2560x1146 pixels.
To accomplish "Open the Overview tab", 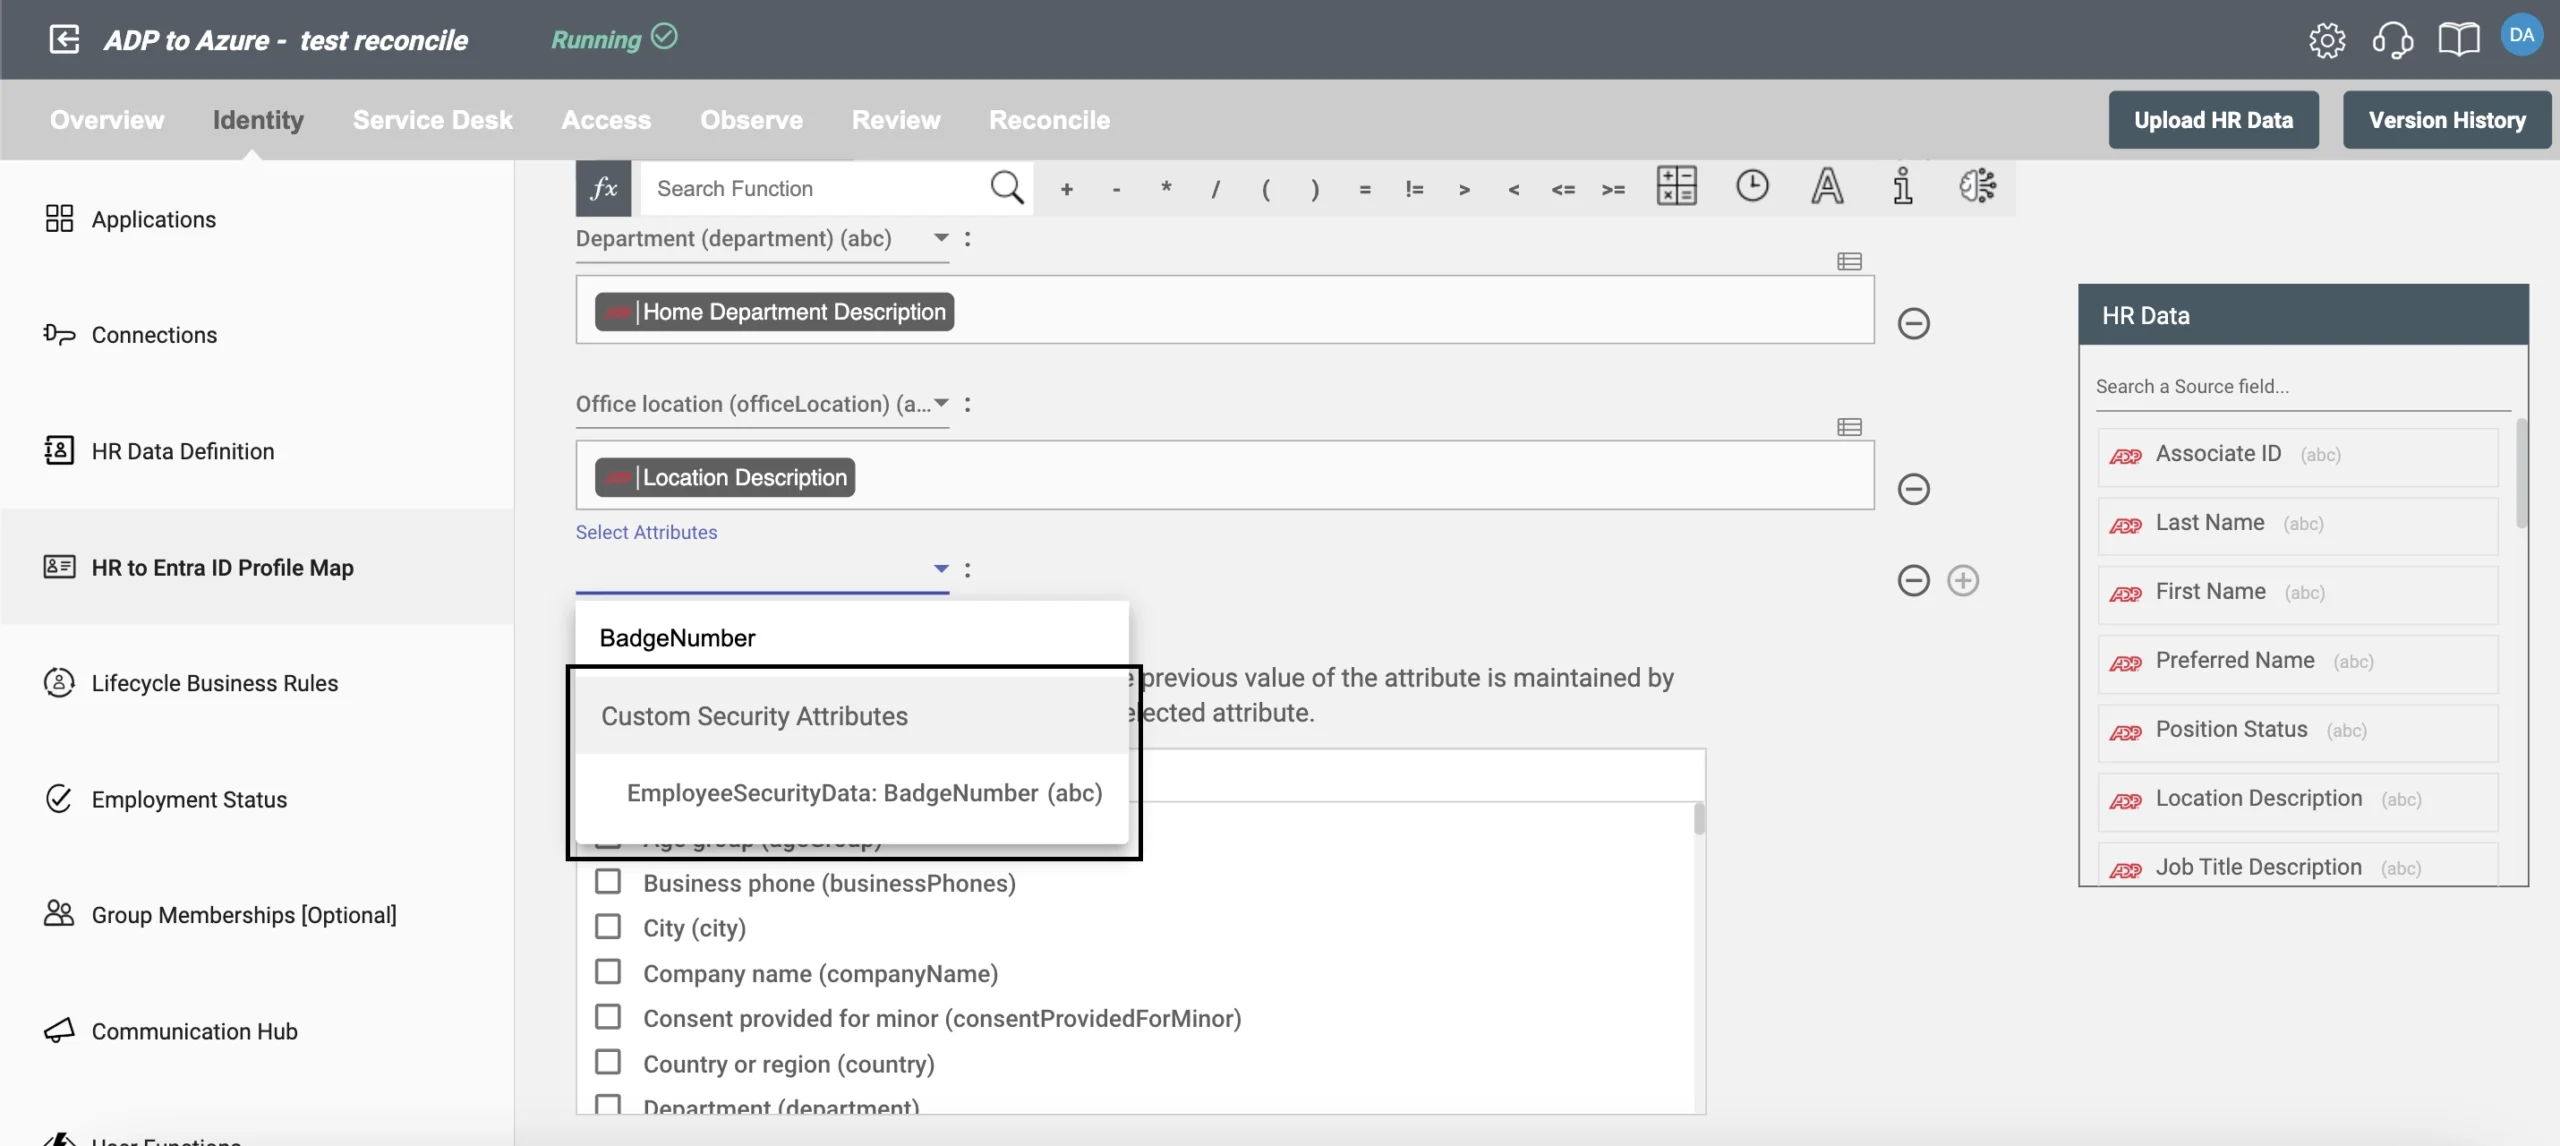I will 107,120.
